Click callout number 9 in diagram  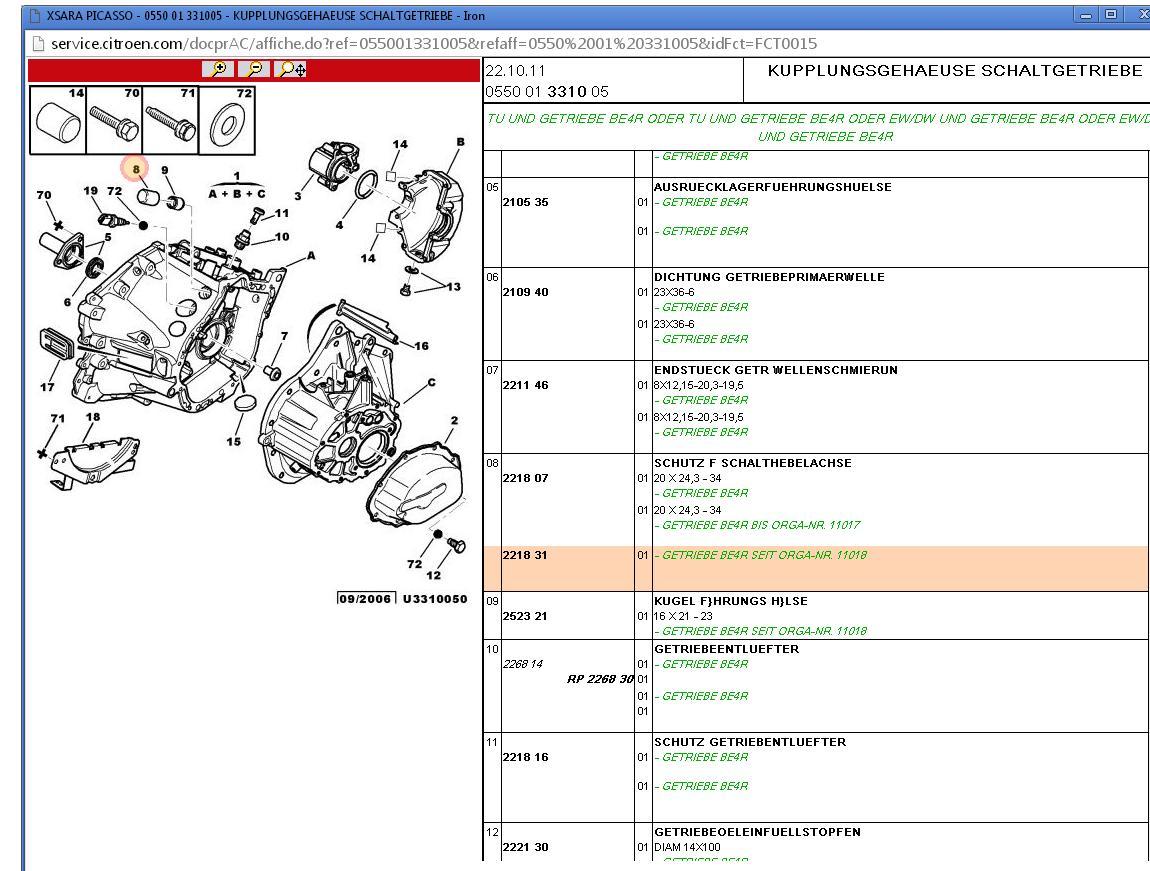(x=165, y=170)
